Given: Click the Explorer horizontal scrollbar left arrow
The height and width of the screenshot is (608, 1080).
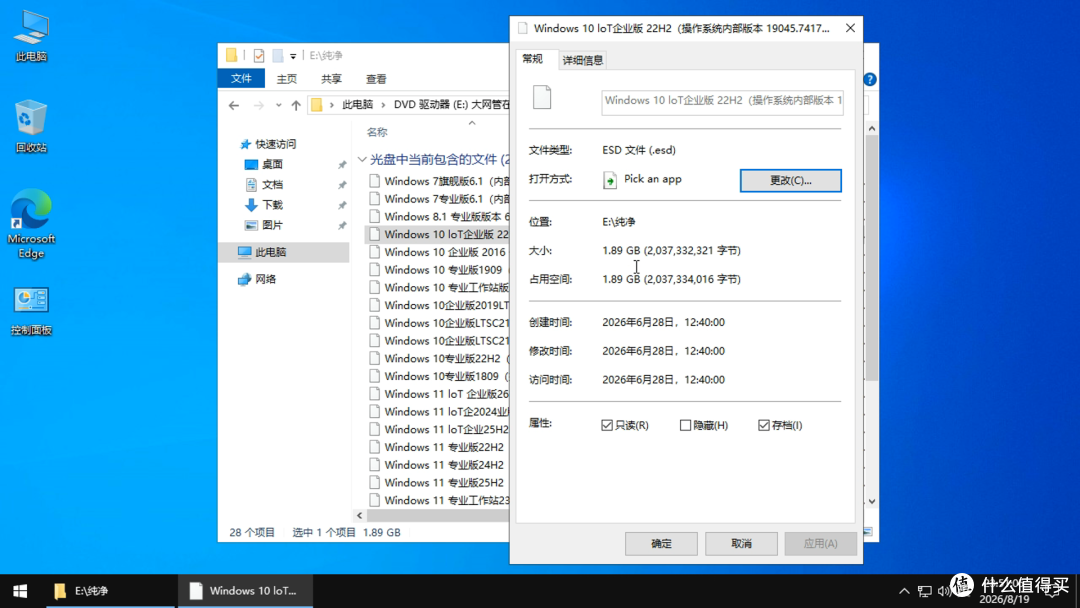Looking at the screenshot, I should tap(360, 515).
